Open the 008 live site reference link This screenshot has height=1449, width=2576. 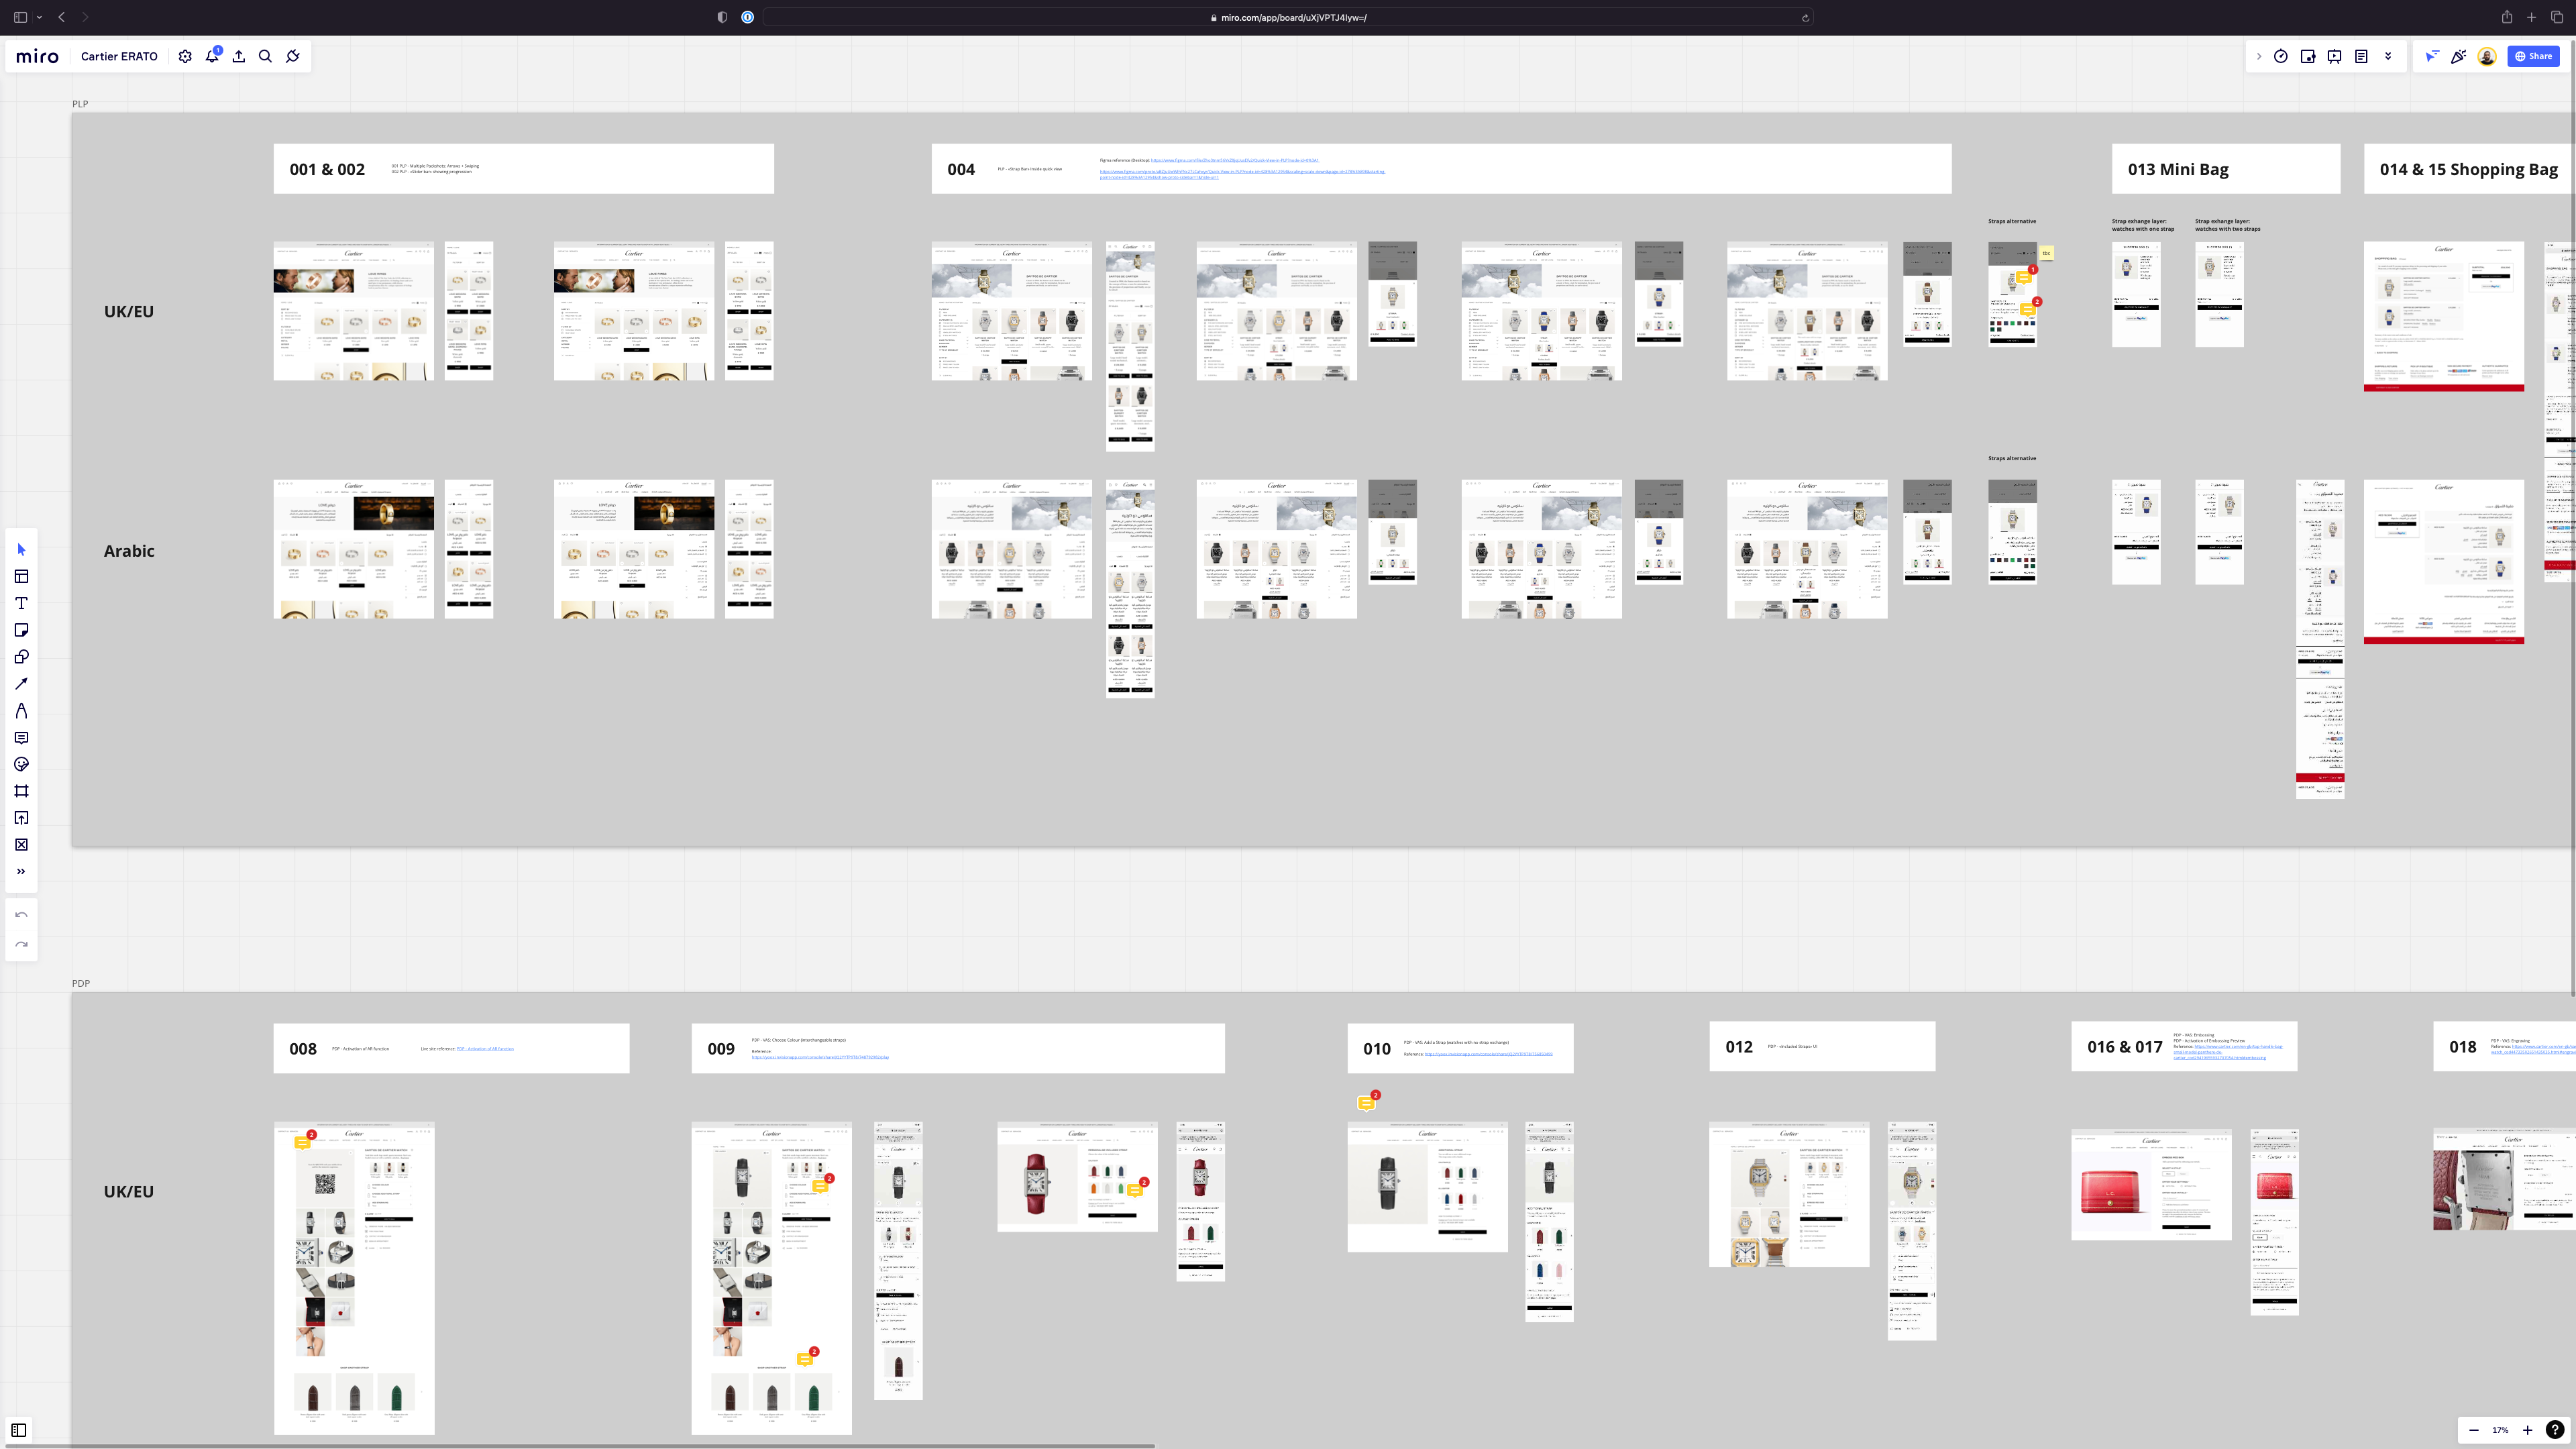pos(485,1049)
